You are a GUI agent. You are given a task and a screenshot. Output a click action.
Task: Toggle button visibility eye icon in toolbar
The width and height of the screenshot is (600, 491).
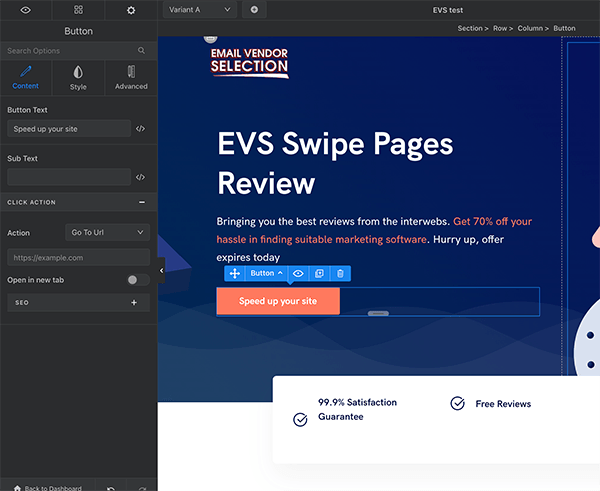click(x=298, y=273)
